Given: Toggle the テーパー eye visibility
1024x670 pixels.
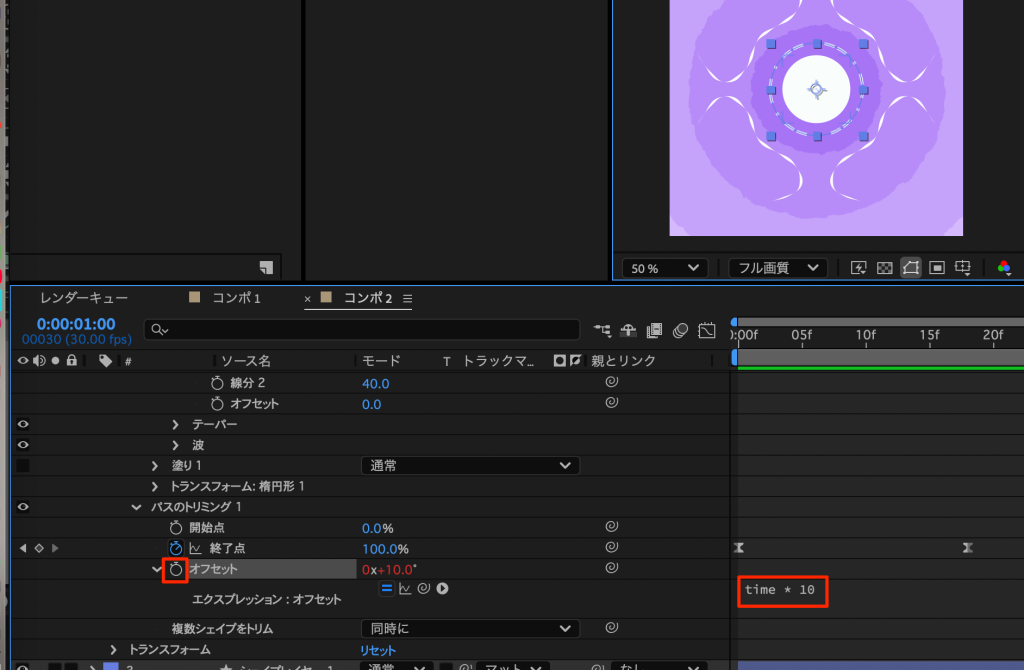Looking at the screenshot, I should [23, 424].
